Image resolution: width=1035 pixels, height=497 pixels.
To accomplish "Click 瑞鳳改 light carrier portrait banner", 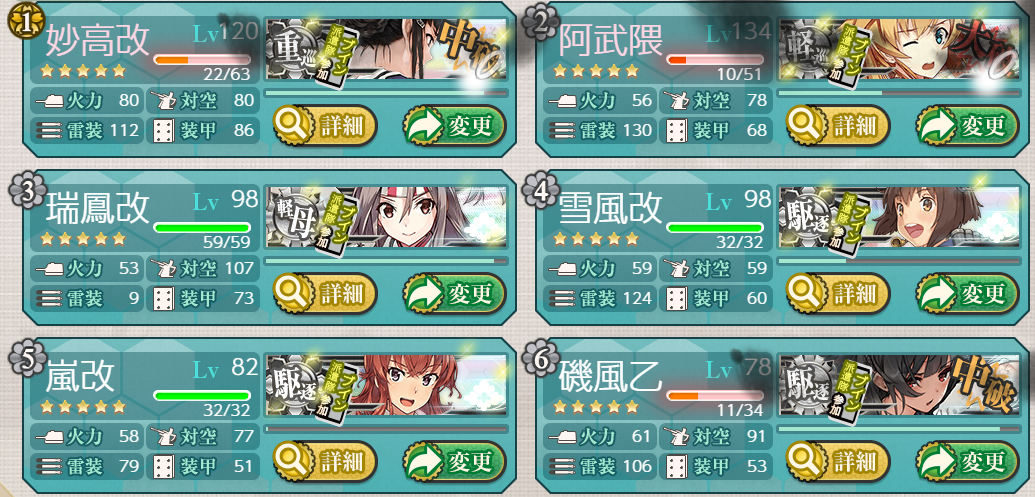I will point(386,217).
